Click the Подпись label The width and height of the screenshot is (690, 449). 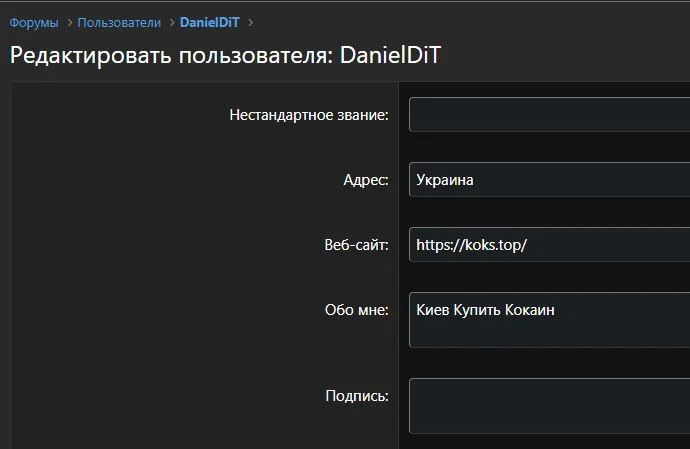pos(357,396)
